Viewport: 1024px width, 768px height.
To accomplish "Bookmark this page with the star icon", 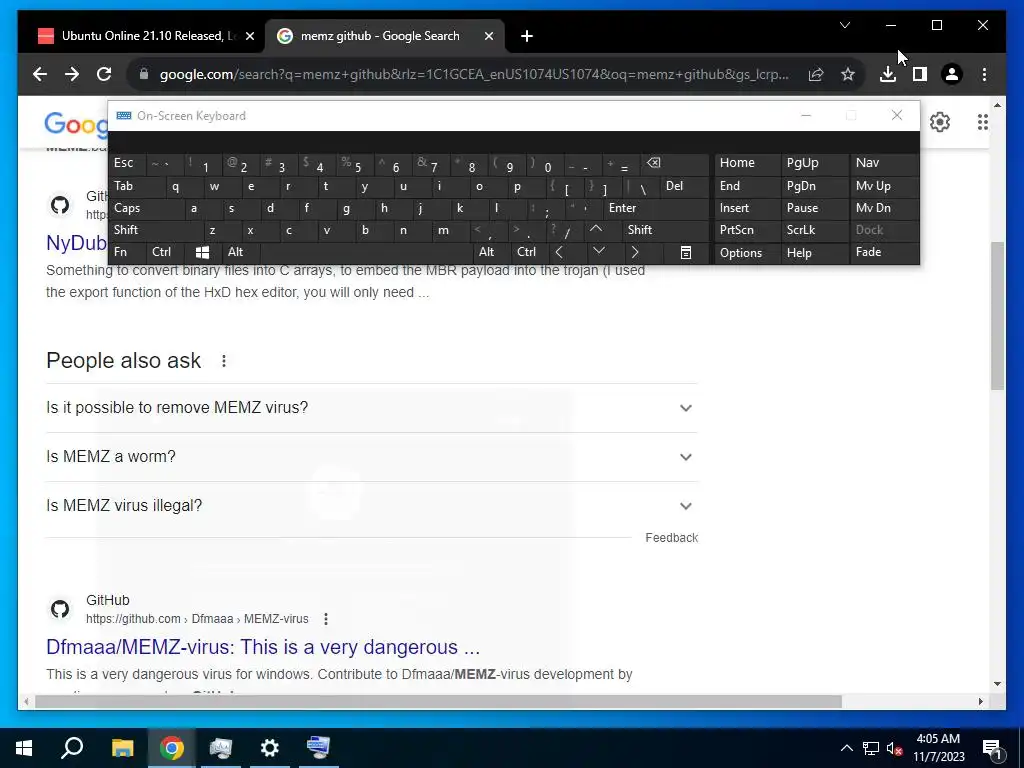I will coord(848,74).
